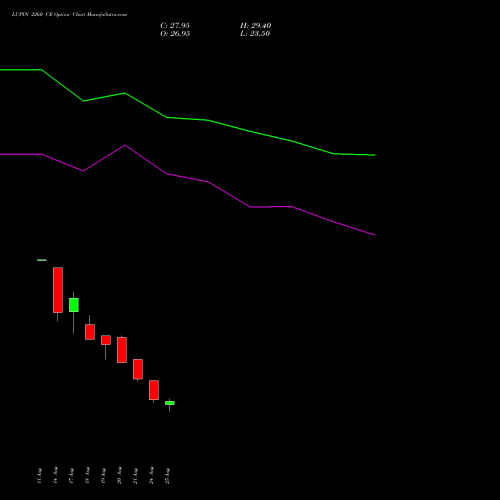Click the tall red candle for 14 Aug

pyautogui.click(x=58, y=290)
